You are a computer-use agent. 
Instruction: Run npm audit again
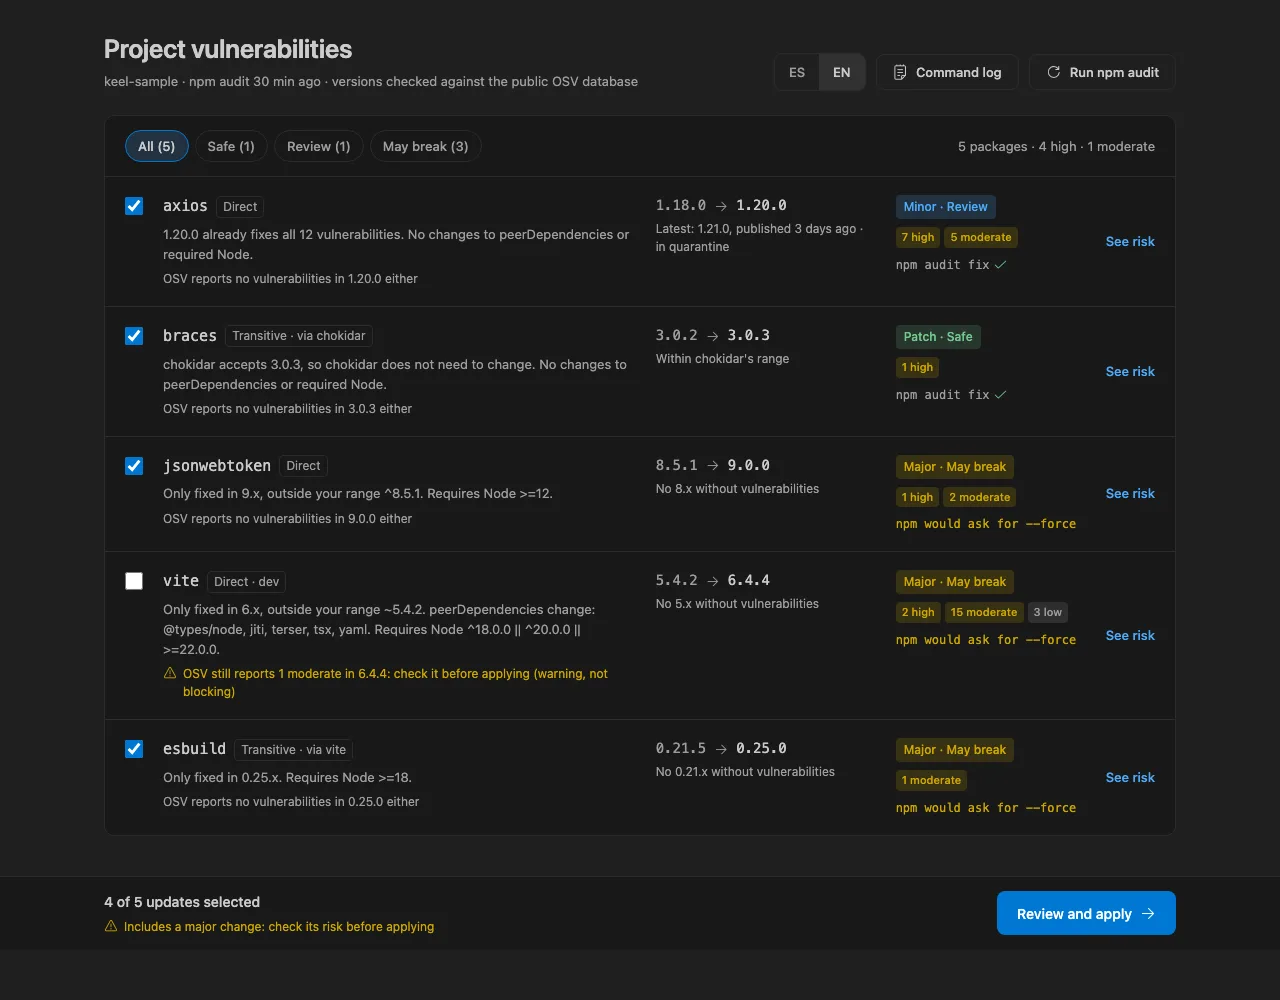click(1102, 72)
